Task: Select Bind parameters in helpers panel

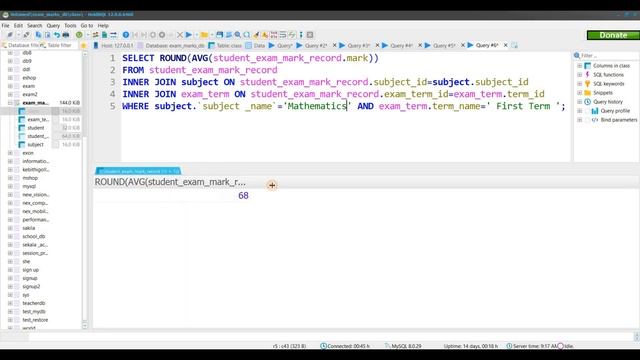Action: [x=619, y=120]
